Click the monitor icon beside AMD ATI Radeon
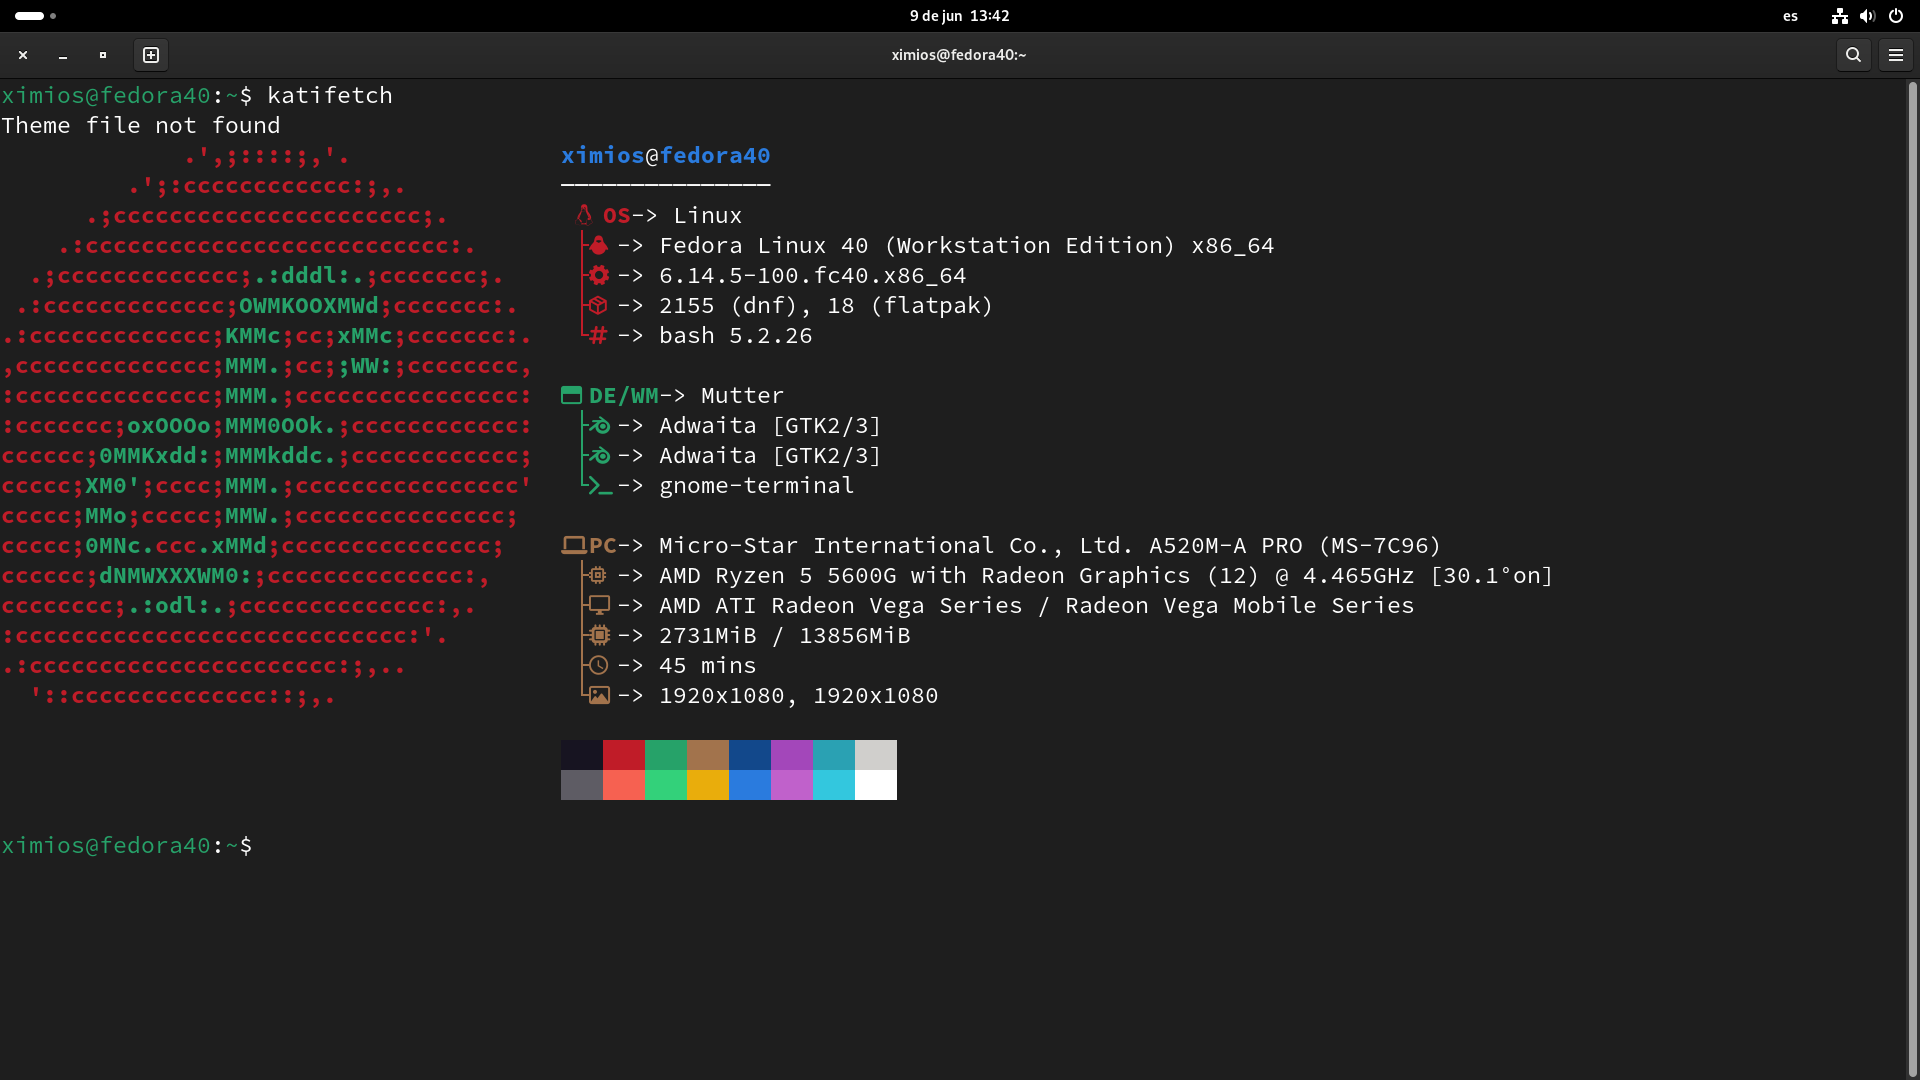This screenshot has width=1920, height=1080. 598,605
